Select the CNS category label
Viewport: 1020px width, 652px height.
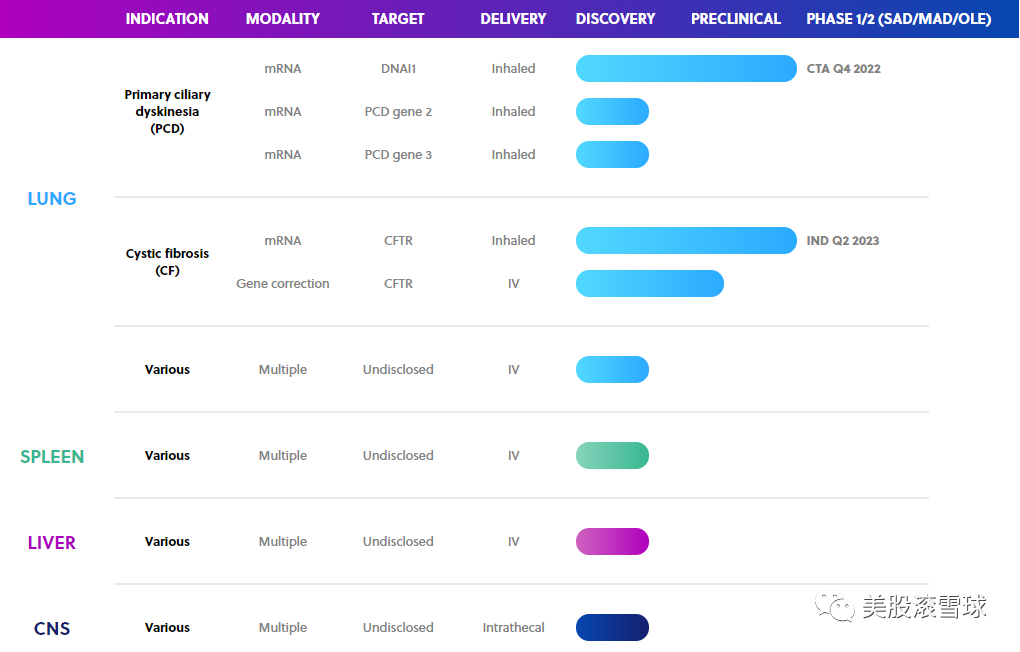(x=52, y=629)
